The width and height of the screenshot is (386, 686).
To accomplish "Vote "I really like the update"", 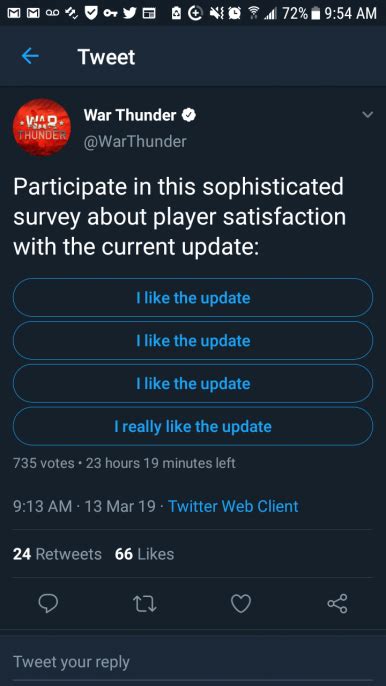I will (x=193, y=426).
